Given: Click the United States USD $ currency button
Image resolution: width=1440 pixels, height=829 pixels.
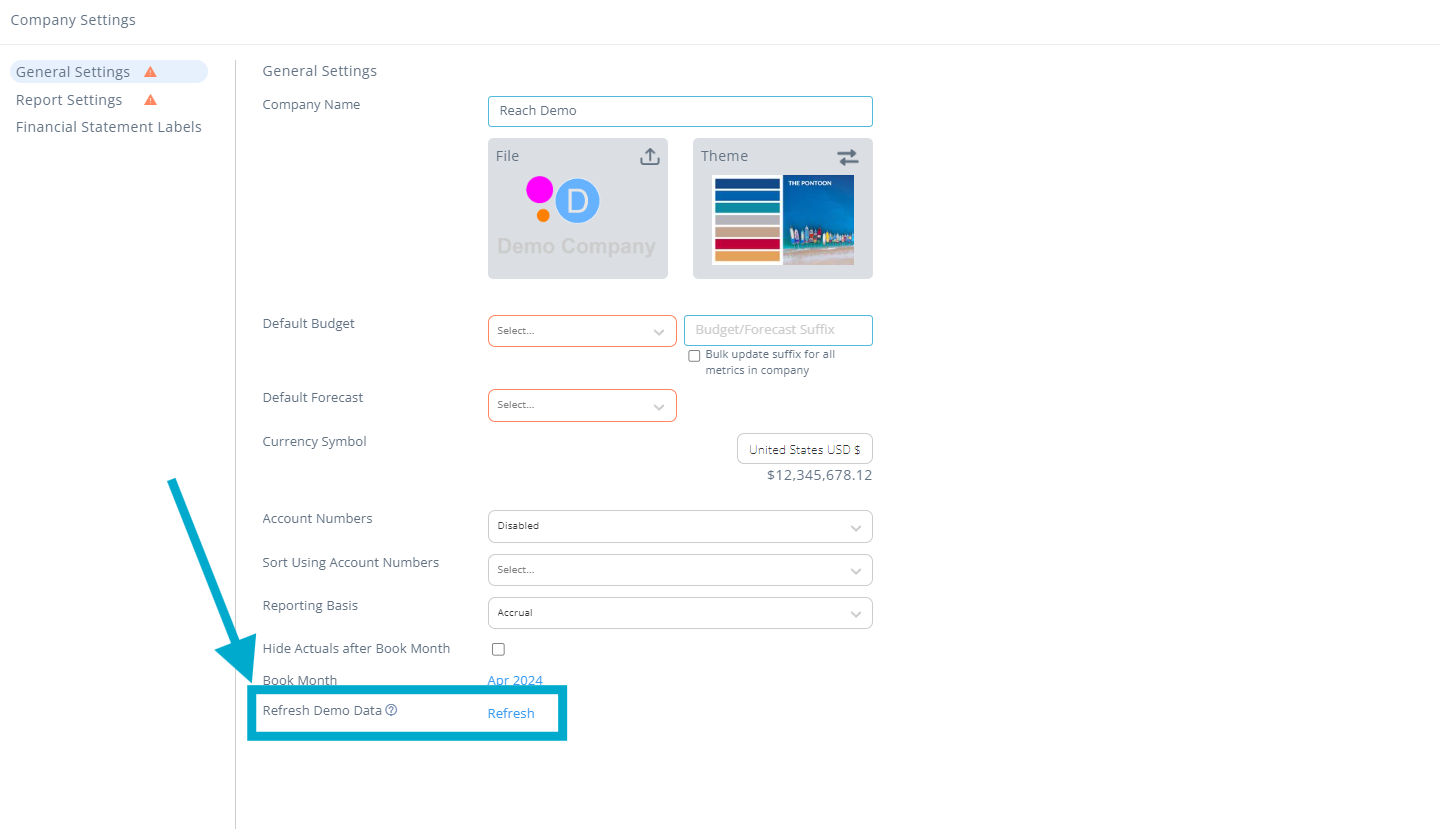Looking at the screenshot, I should (804, 449).
